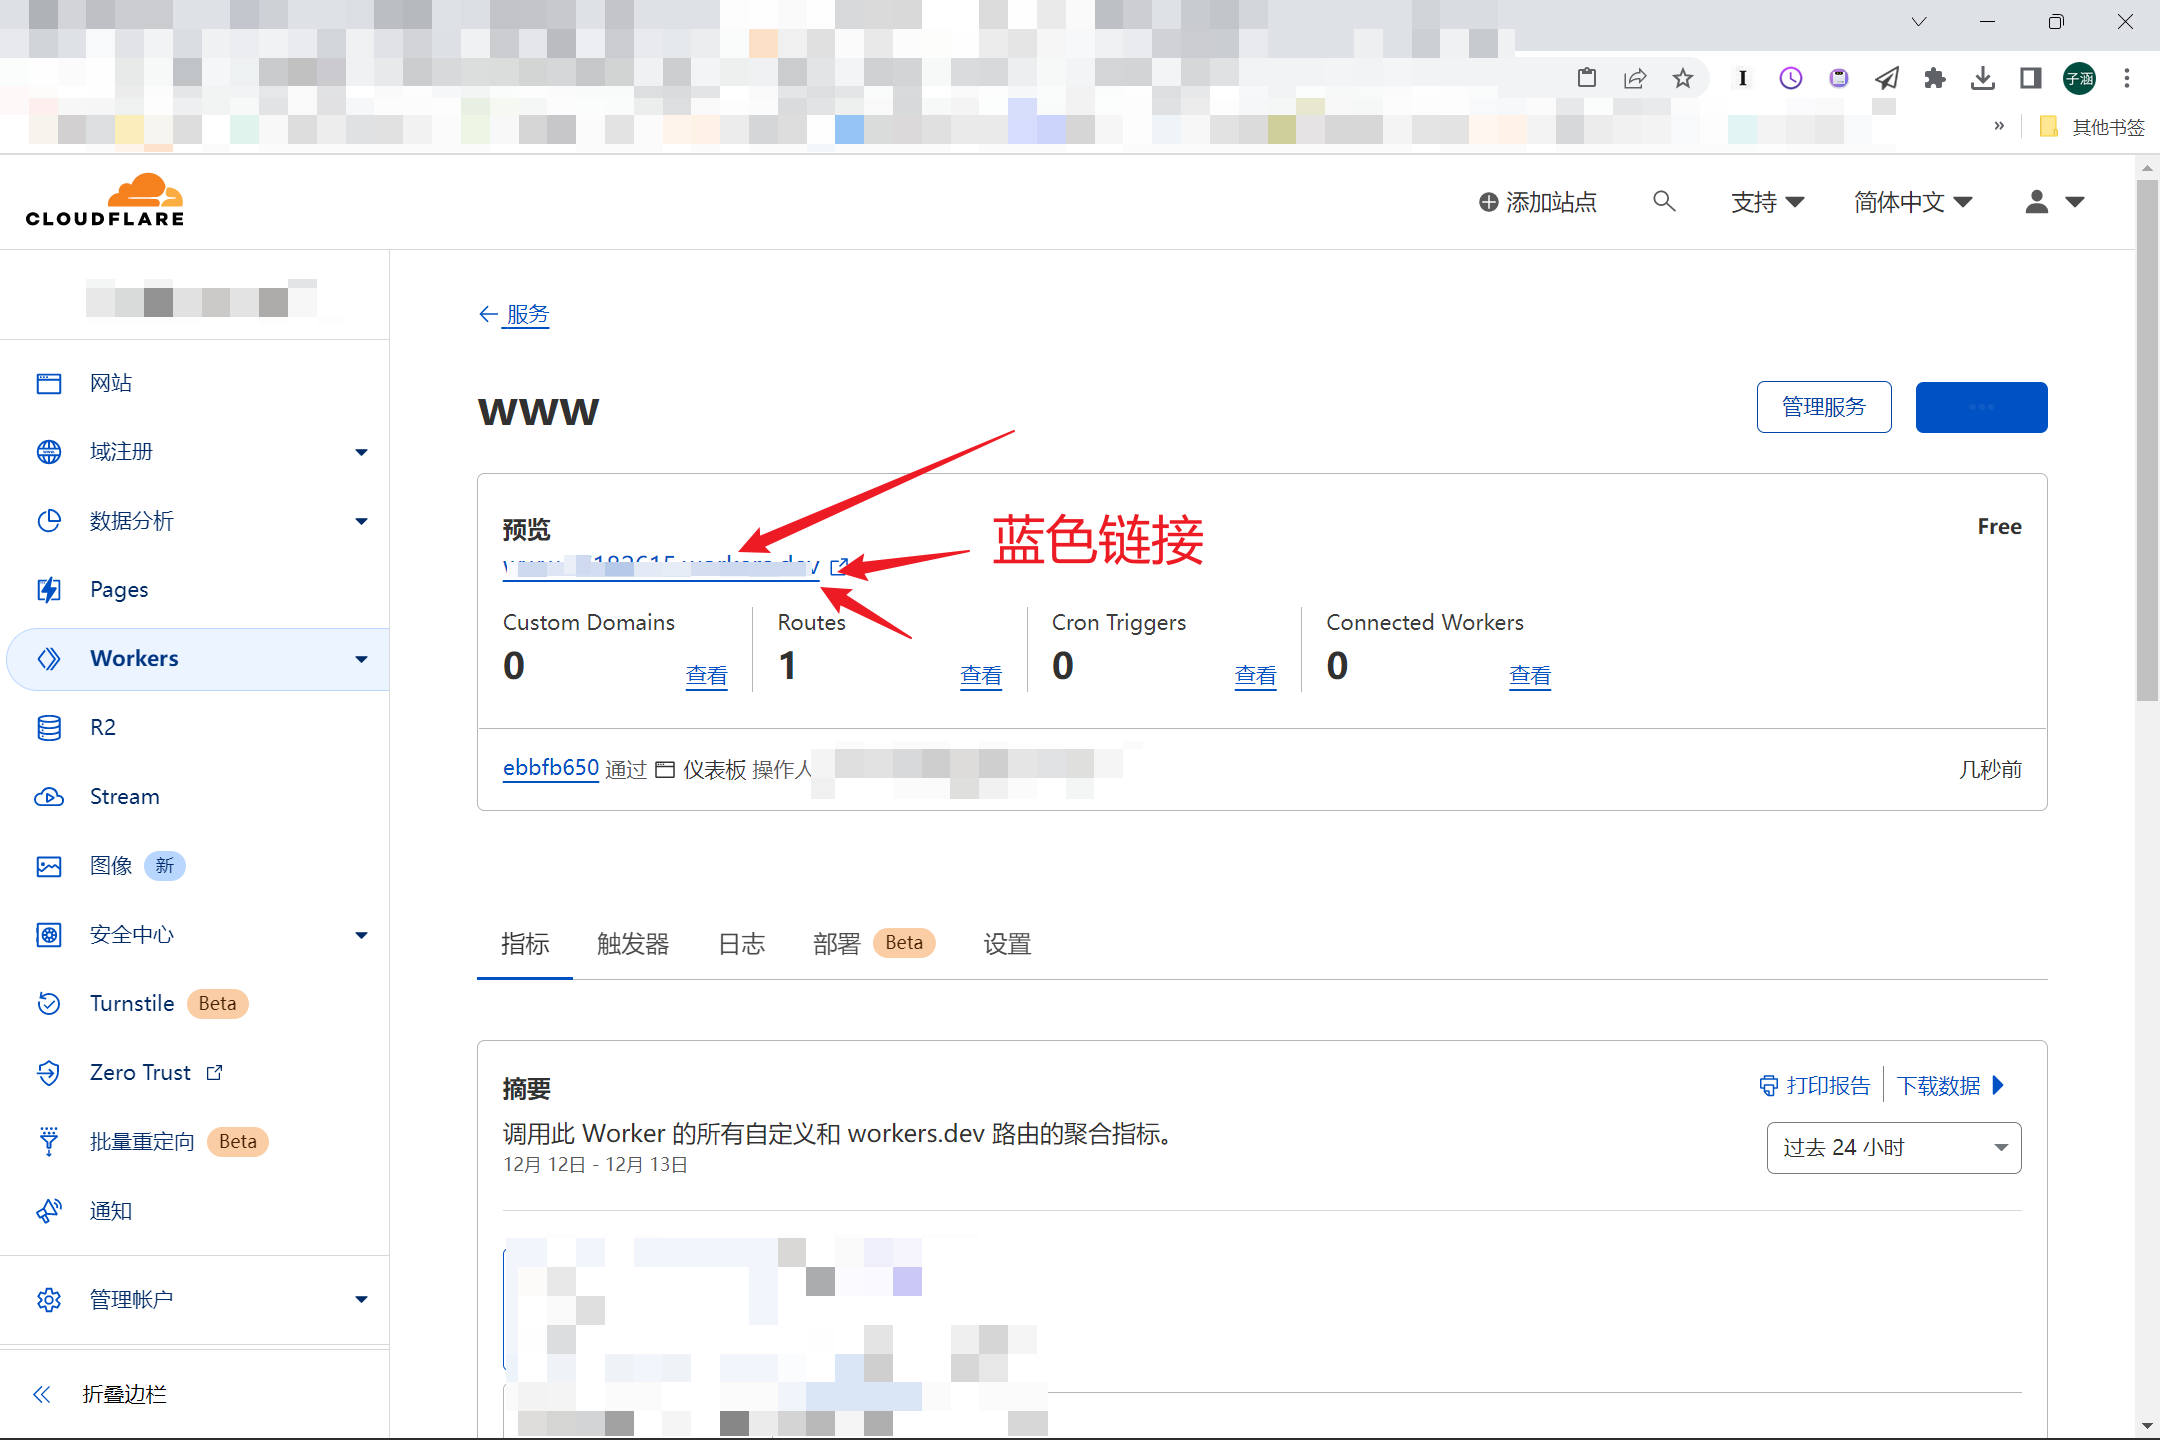Open the 过去 24 小时 time range dropdown

click(1894, 1148)
